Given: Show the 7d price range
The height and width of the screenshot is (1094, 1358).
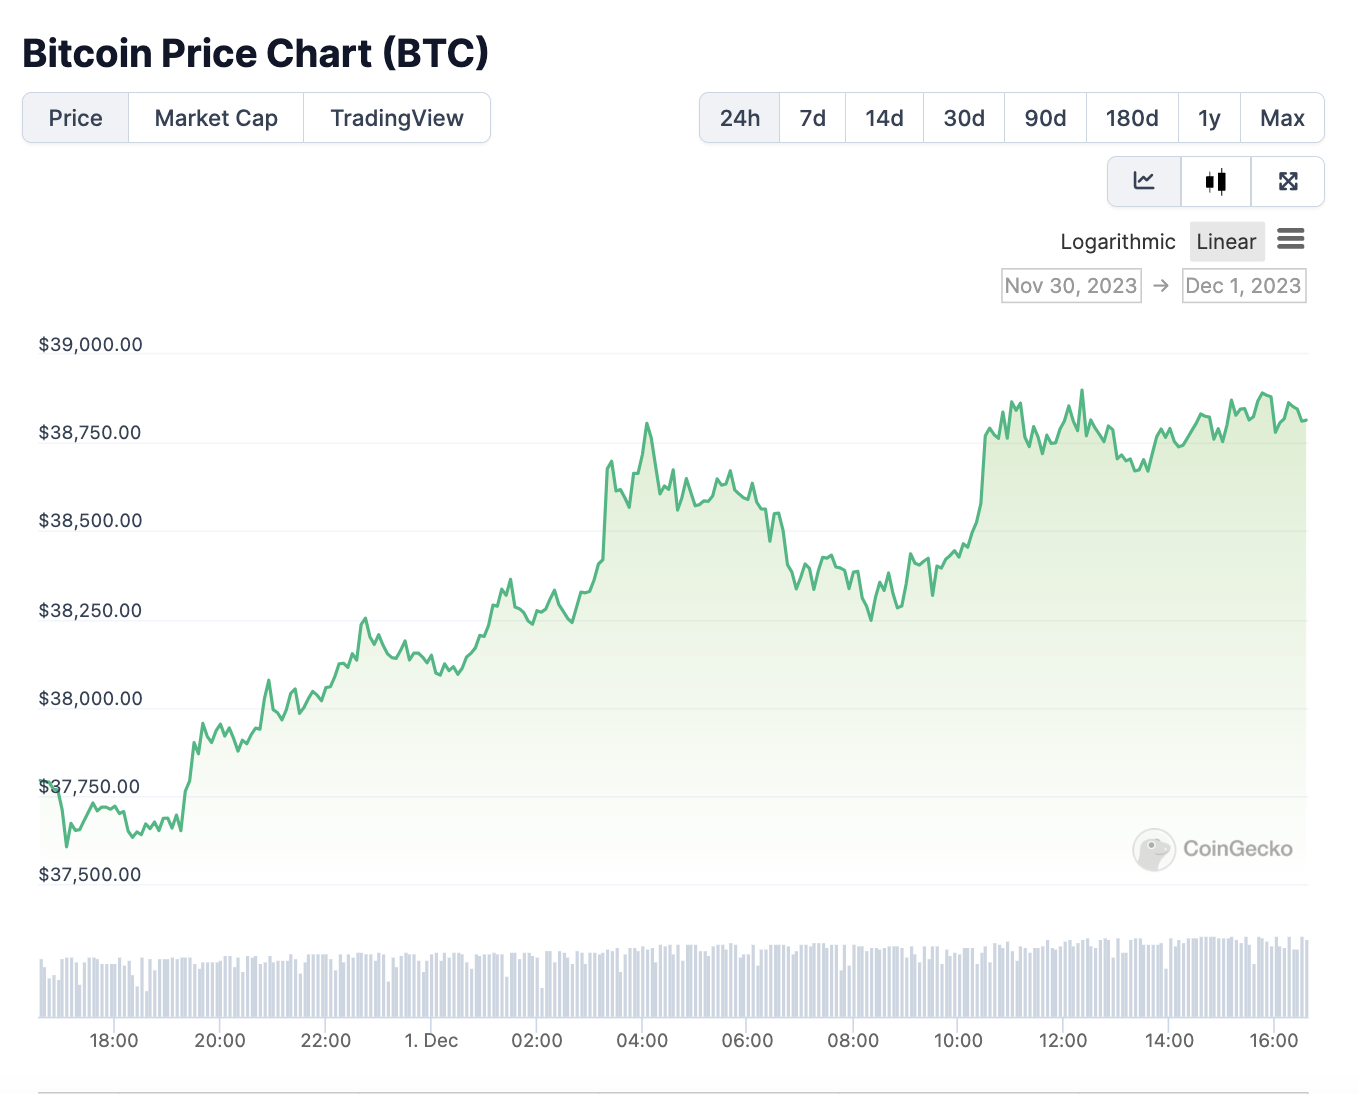Looking at the screenshot, I should 813,118.
